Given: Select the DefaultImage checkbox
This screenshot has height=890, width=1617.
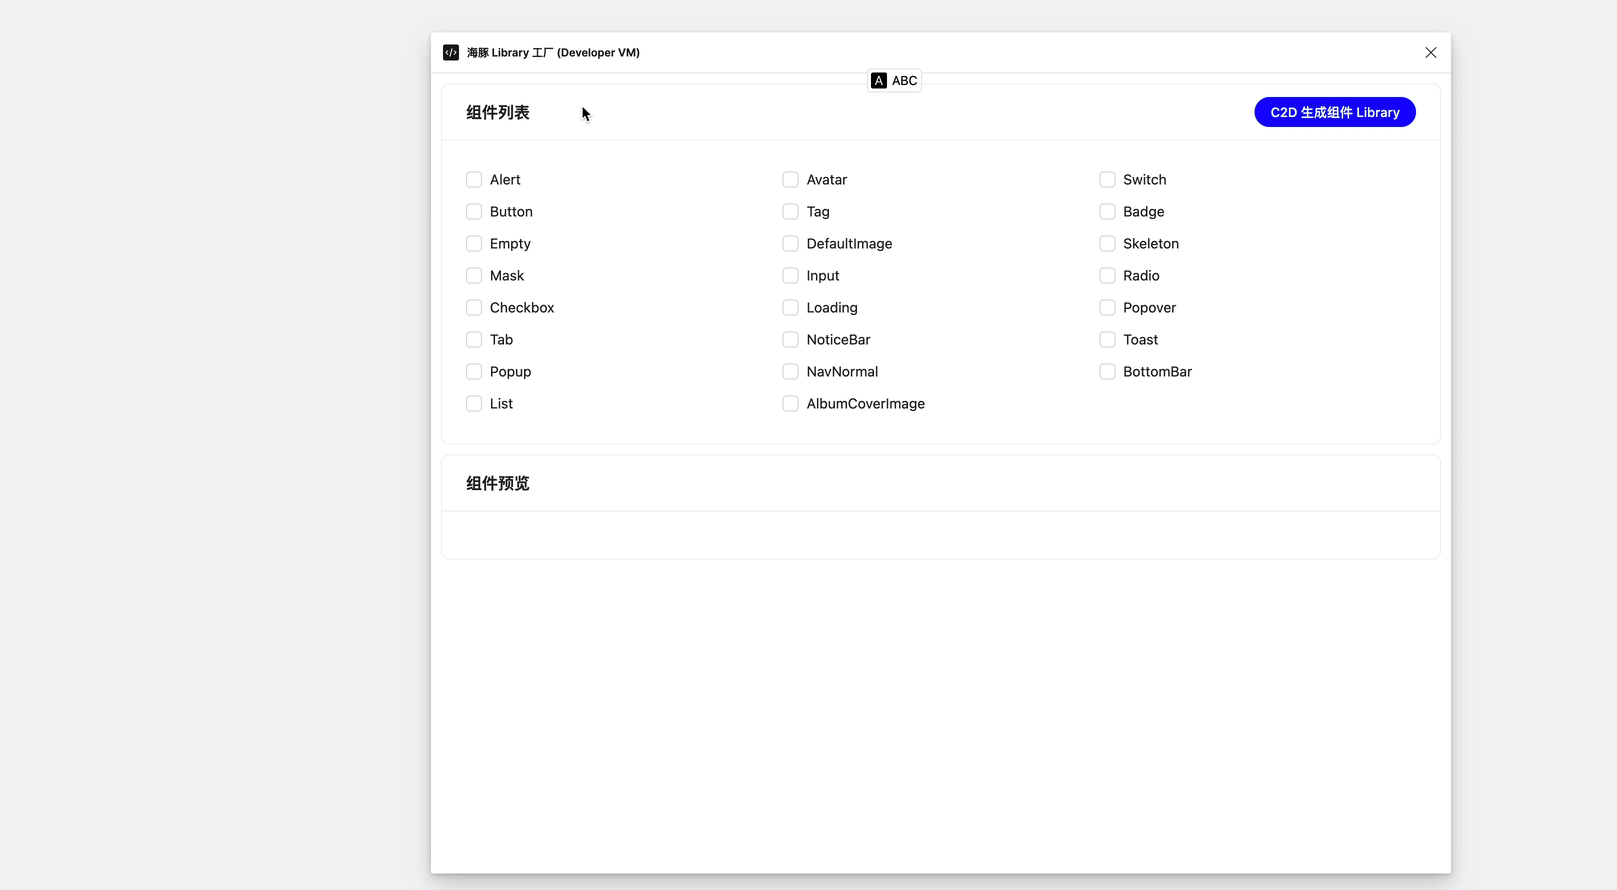Looking at the screenshot, I should pyautogui.click(x=790, y=244).
